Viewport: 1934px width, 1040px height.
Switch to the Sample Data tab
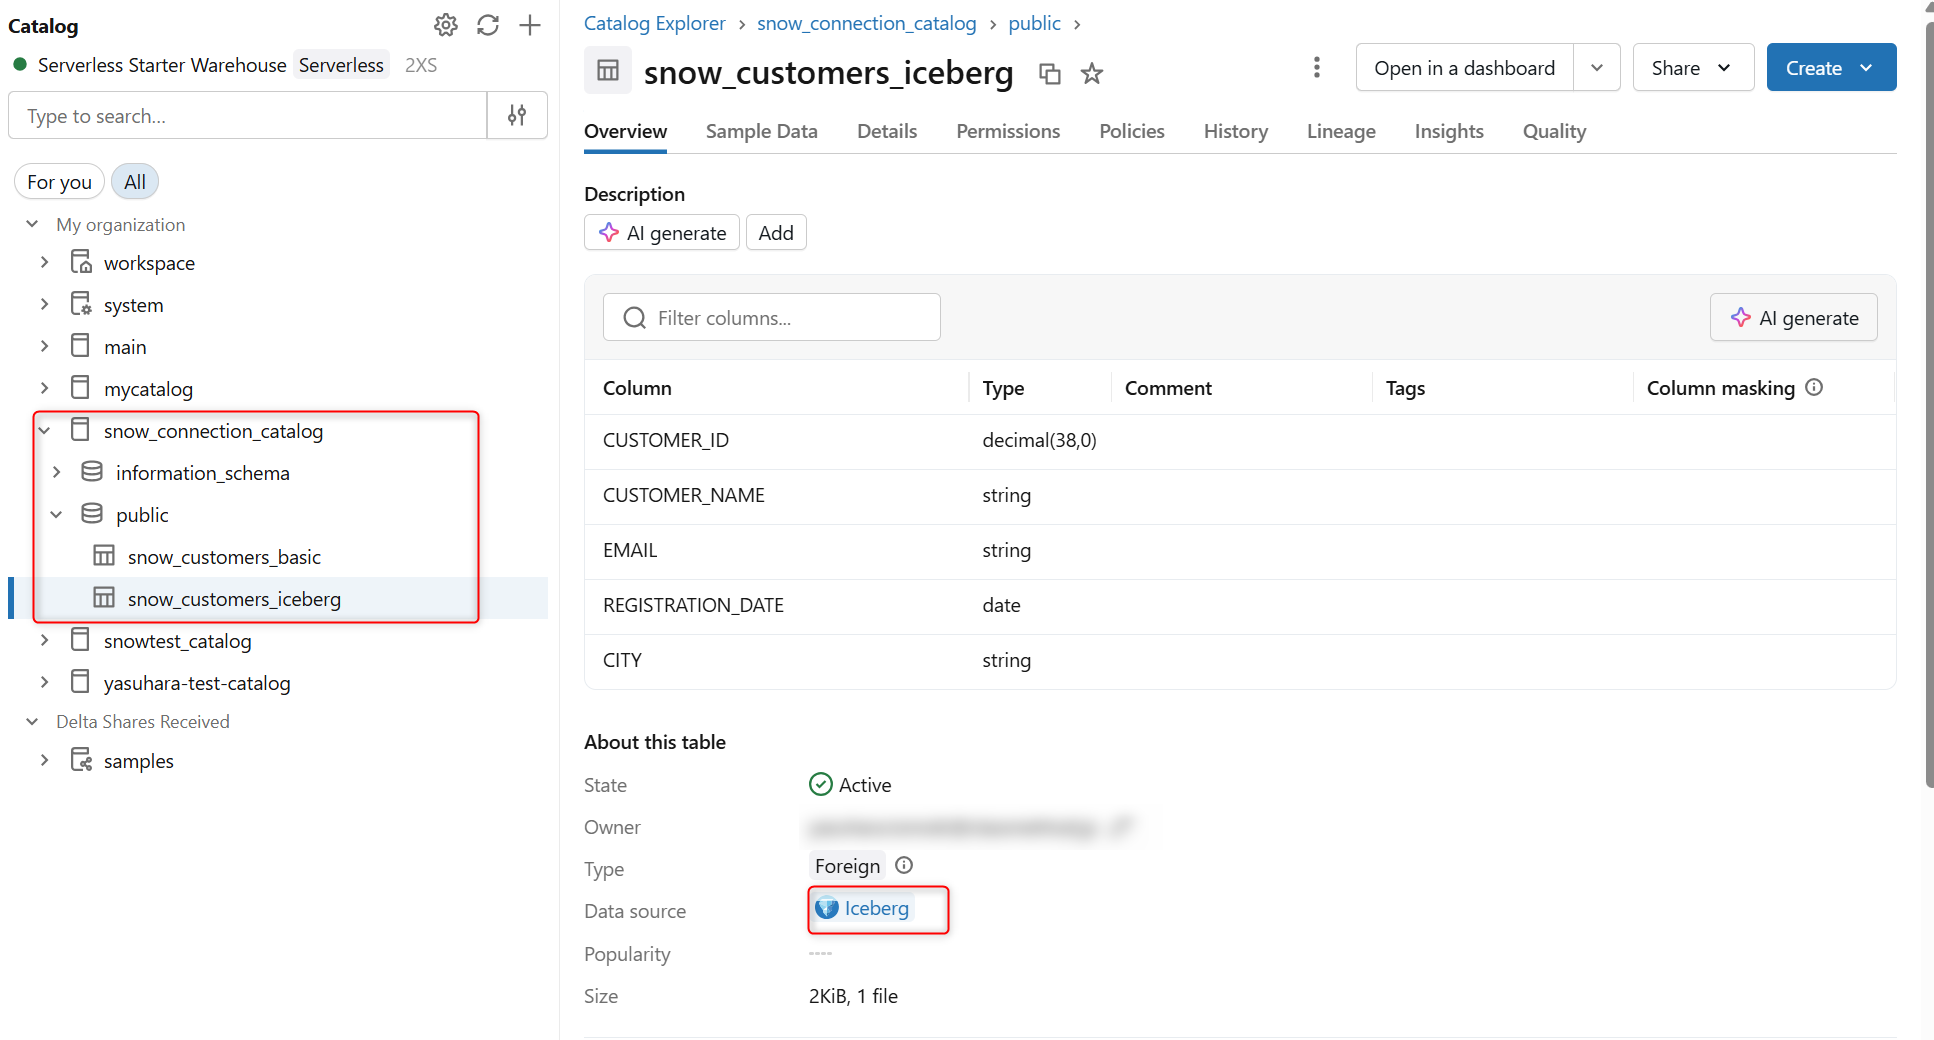[761, 131]
